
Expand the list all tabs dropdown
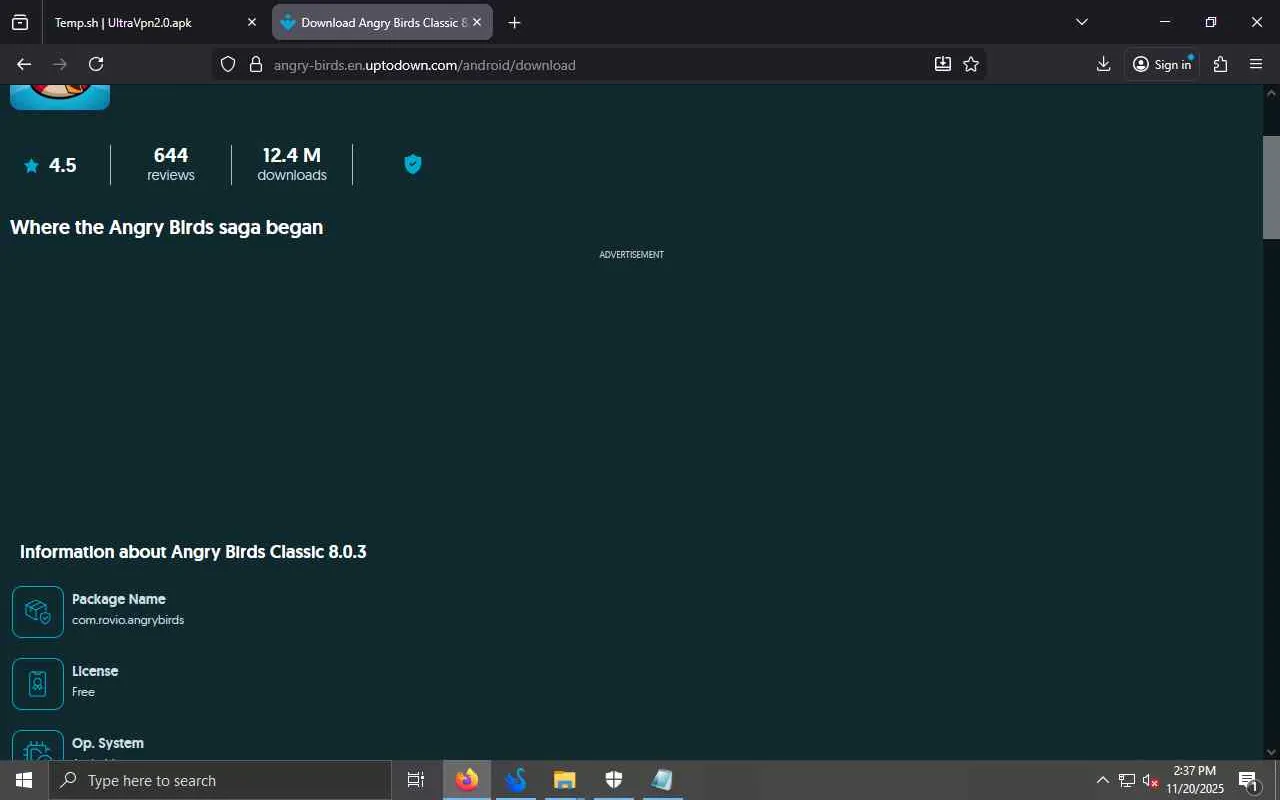(x=1081, y=22)
